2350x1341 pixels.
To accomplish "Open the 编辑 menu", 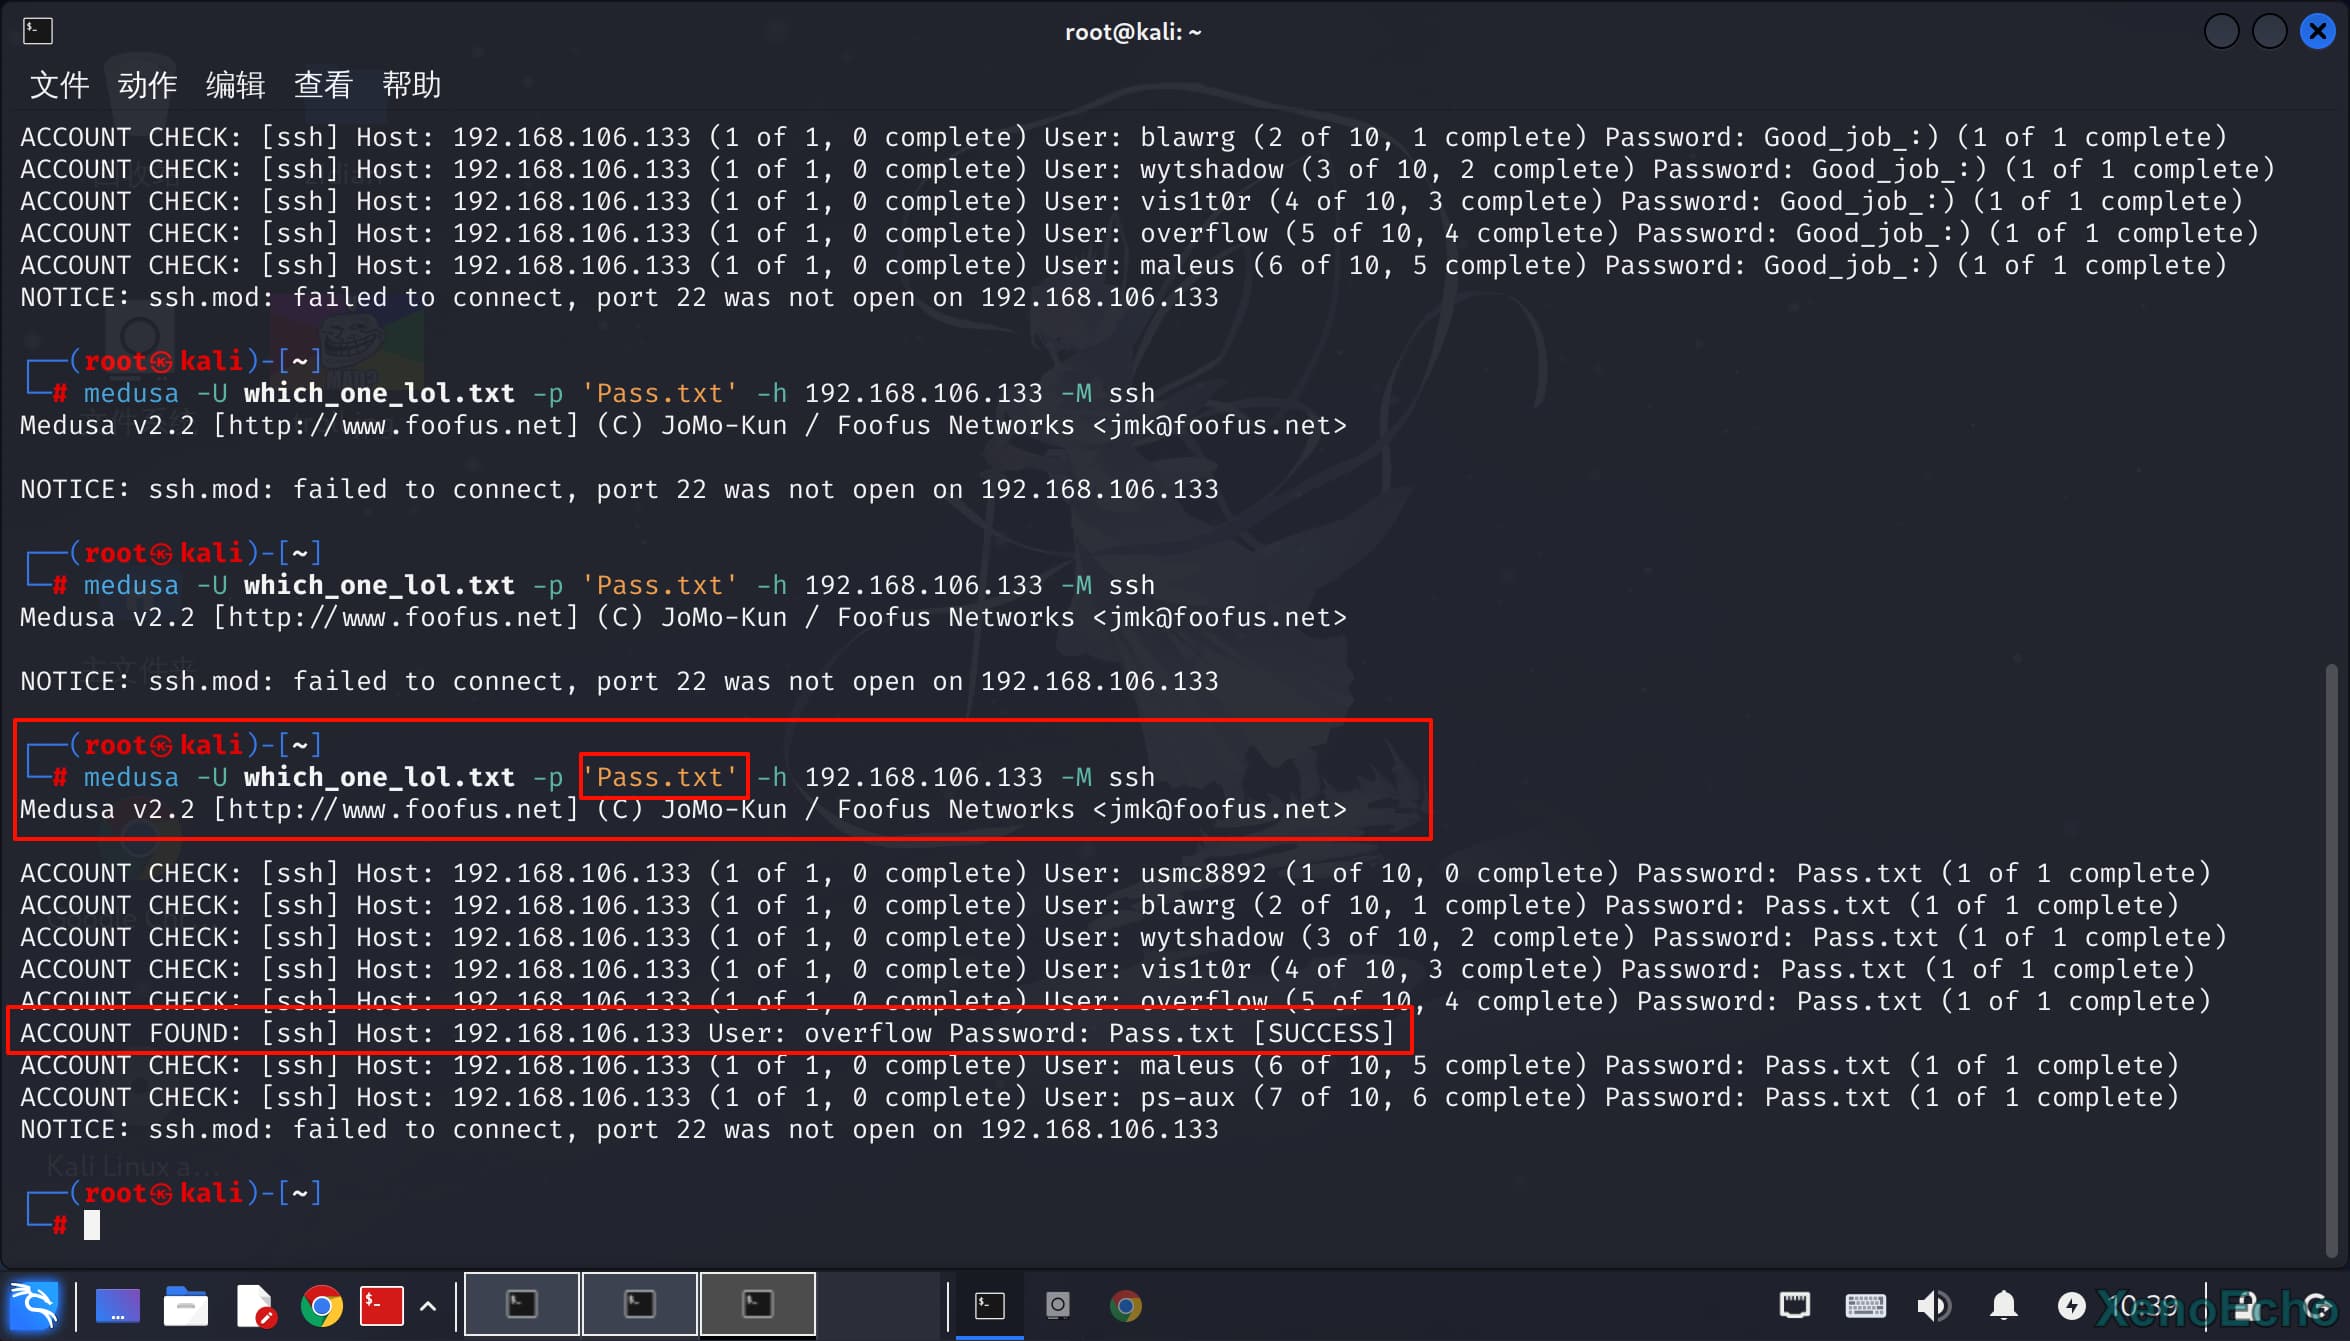I will point(235,85).
